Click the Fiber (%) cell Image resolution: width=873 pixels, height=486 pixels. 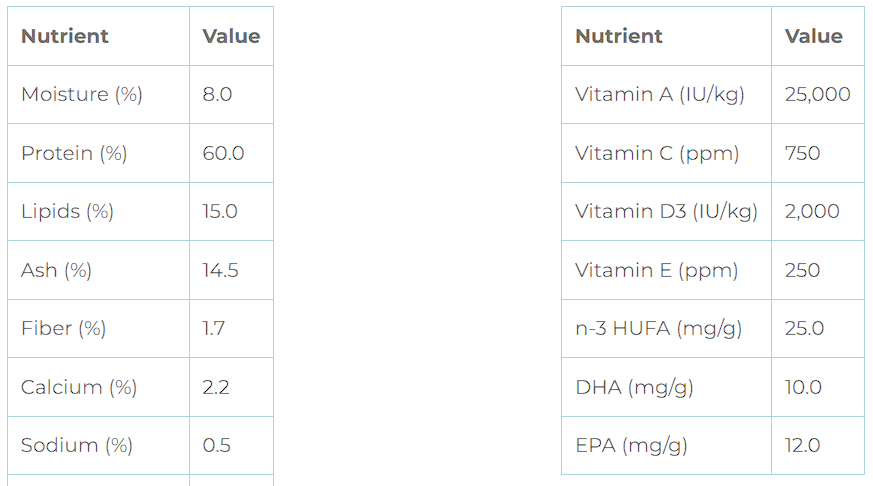coord(63,328)
